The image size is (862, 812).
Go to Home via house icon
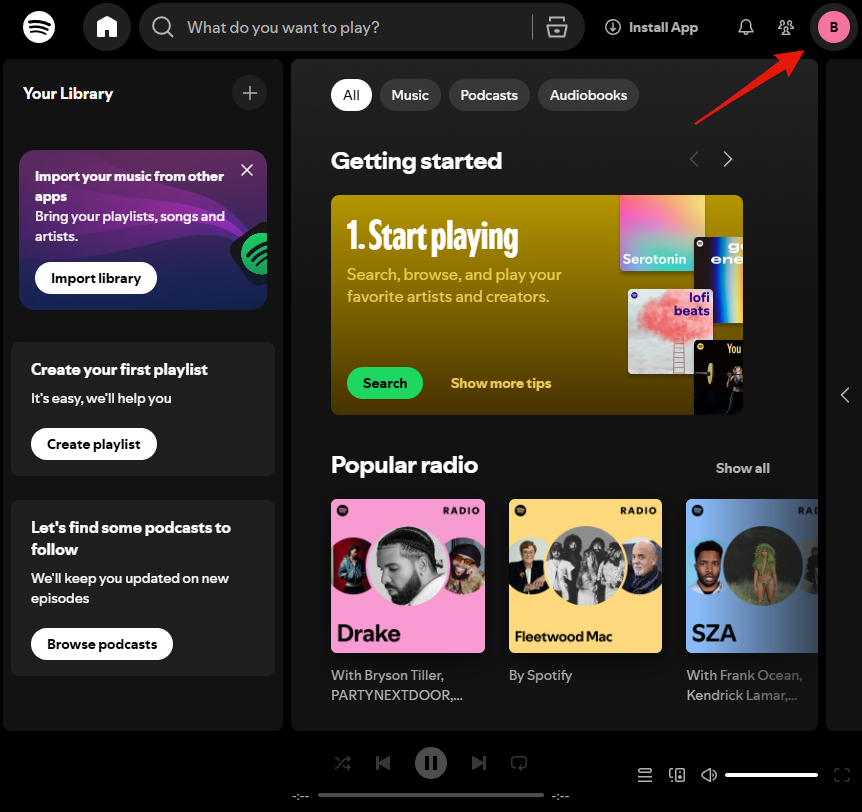click(107, 27)
